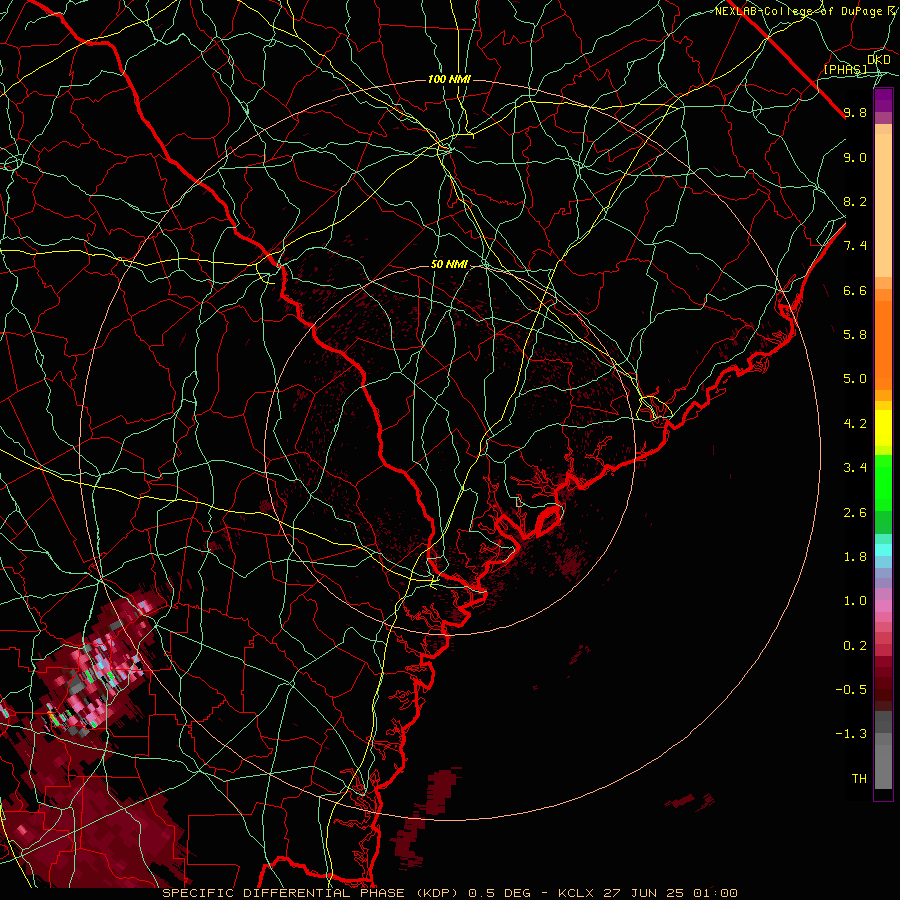Click the bright green segment of the color bar

coord(883,482)
